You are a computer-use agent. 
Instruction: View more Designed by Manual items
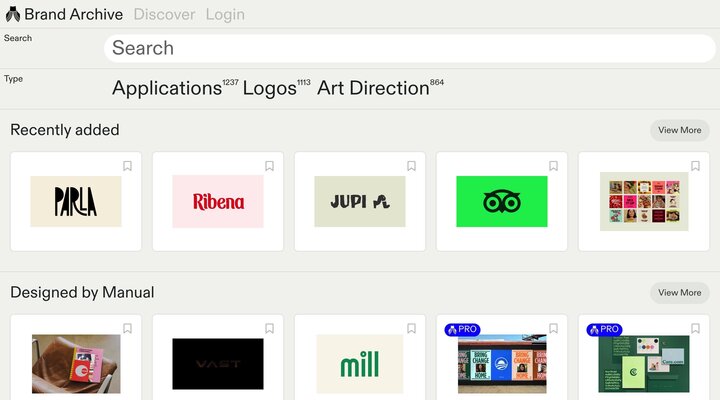point(679,293)
